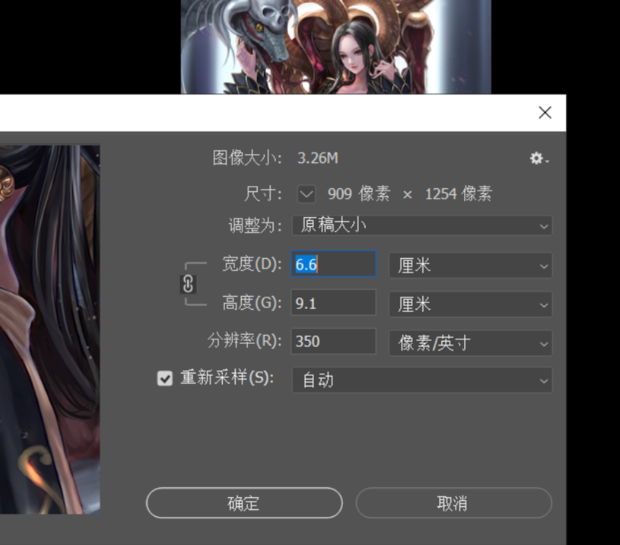Click the 分辨率(R): label

click(x=245, y=341)
